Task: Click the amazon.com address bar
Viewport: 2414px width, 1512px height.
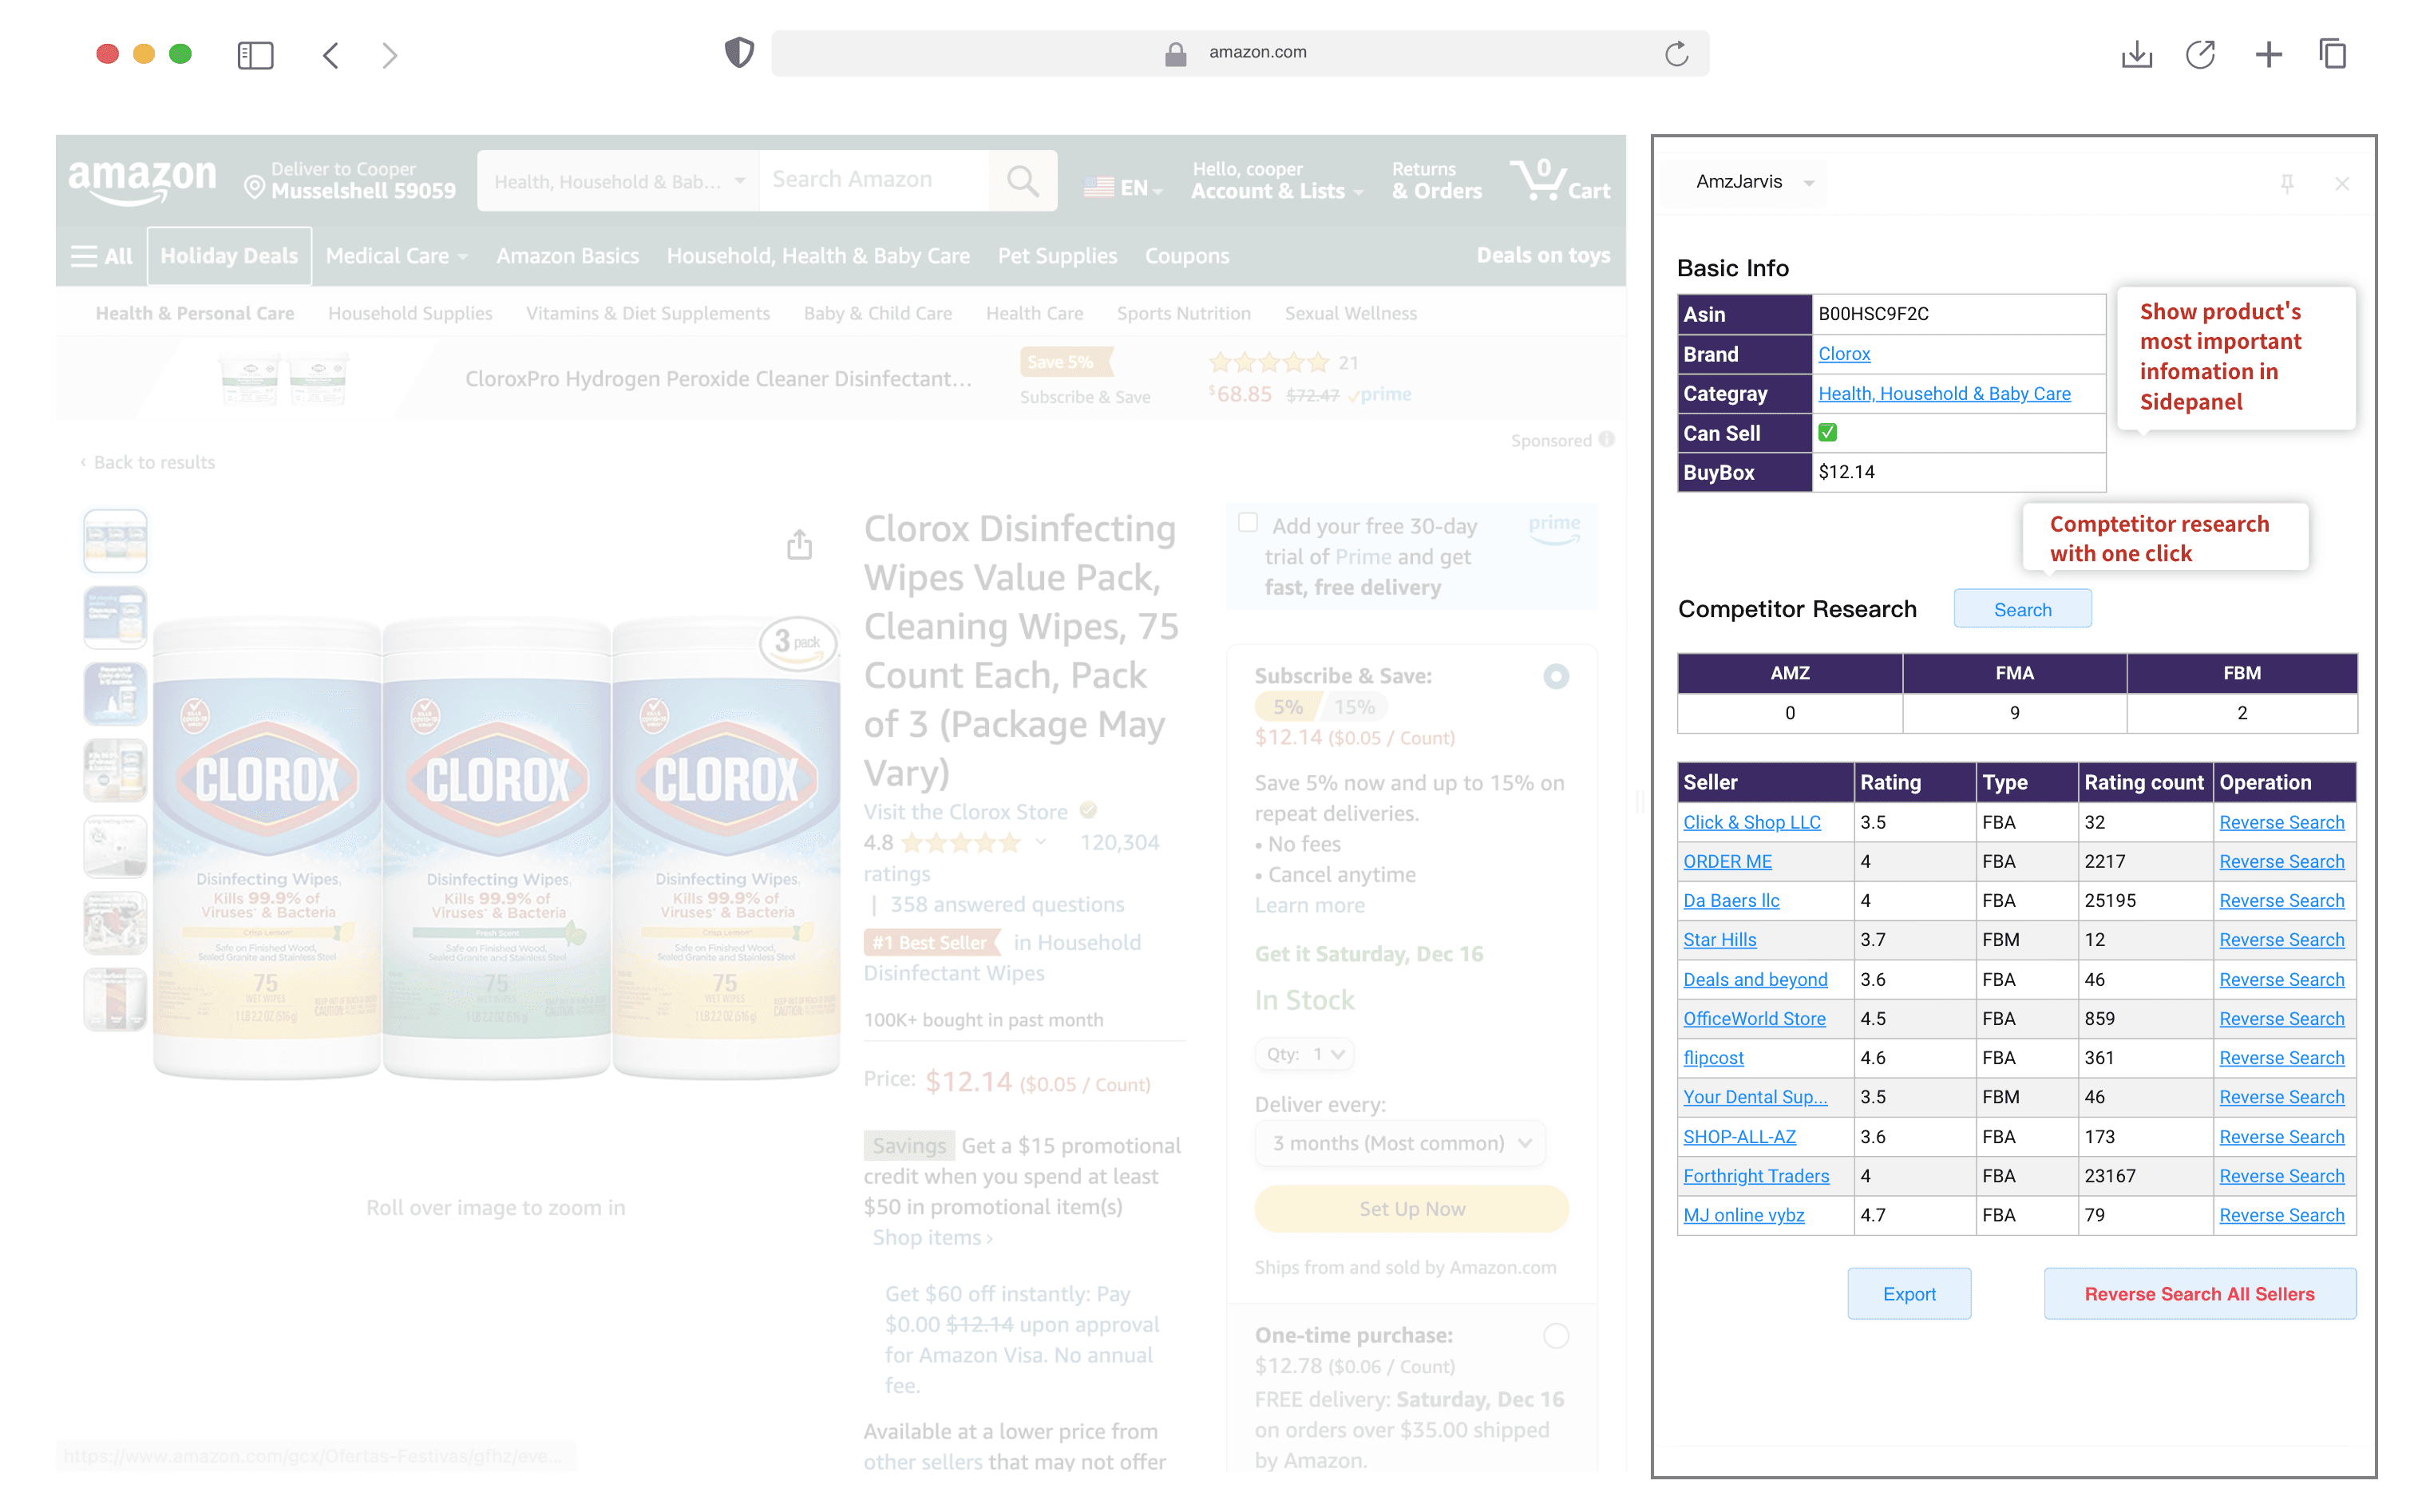Action: [1240, 53]
